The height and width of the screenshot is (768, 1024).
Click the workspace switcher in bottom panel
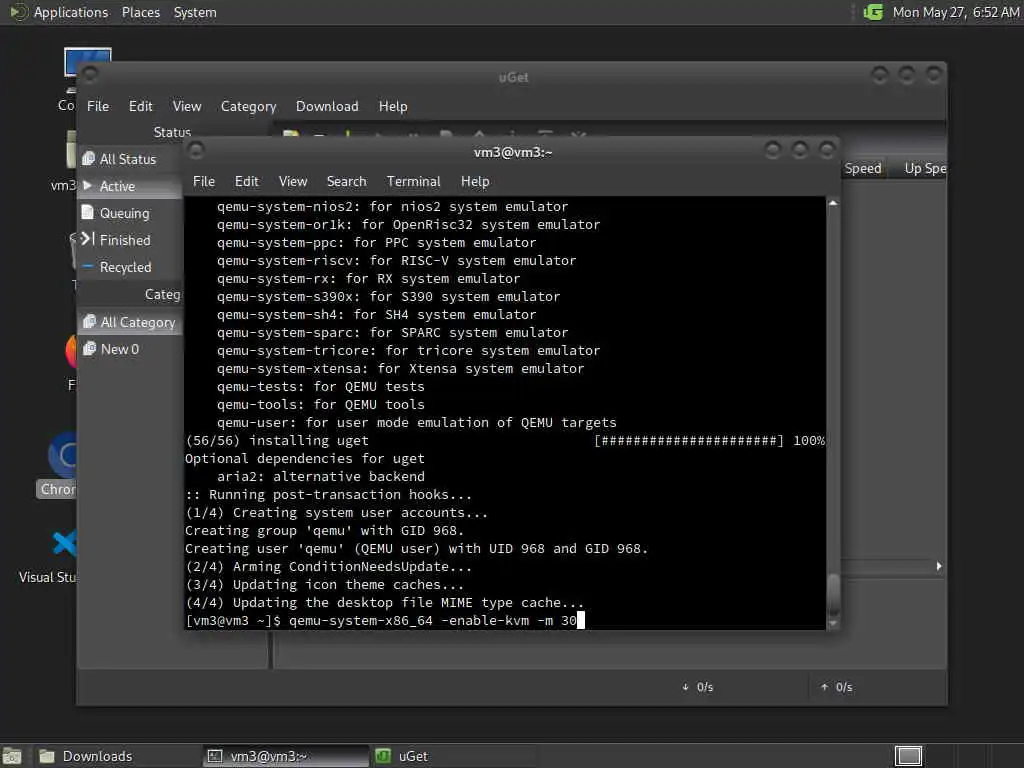[x=908, y=756]
